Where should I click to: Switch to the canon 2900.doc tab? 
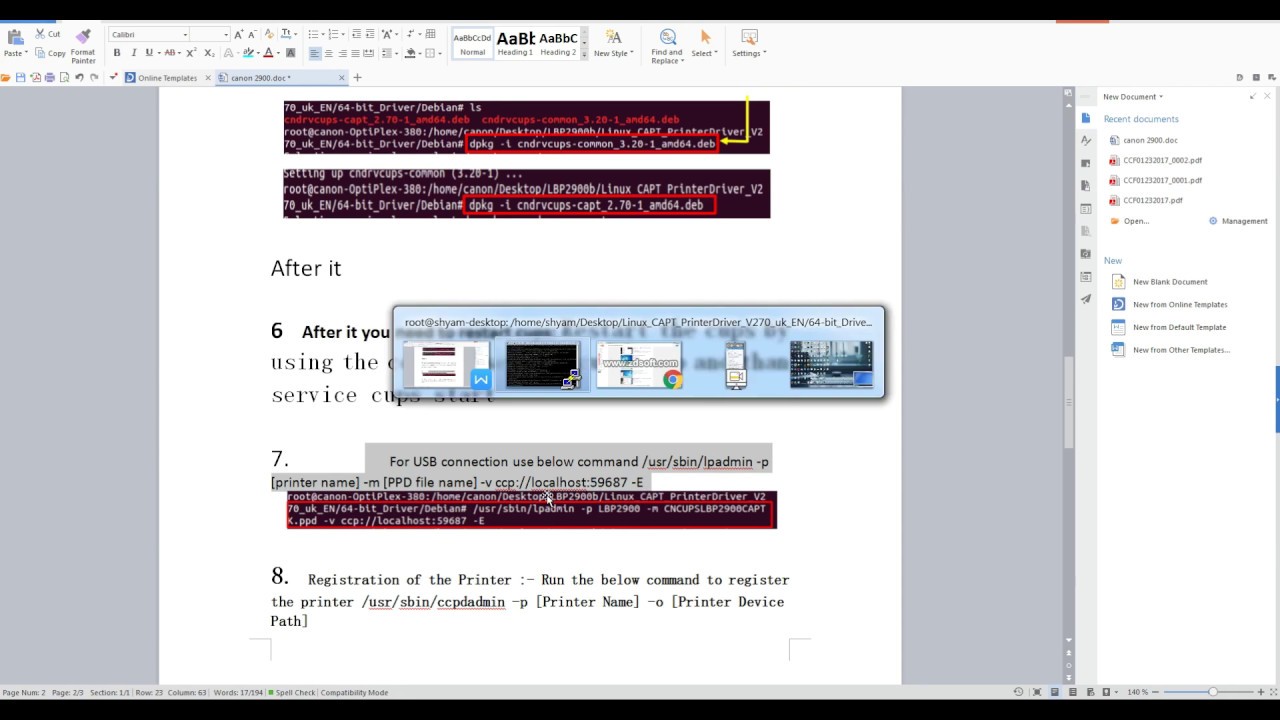point(260,78)
